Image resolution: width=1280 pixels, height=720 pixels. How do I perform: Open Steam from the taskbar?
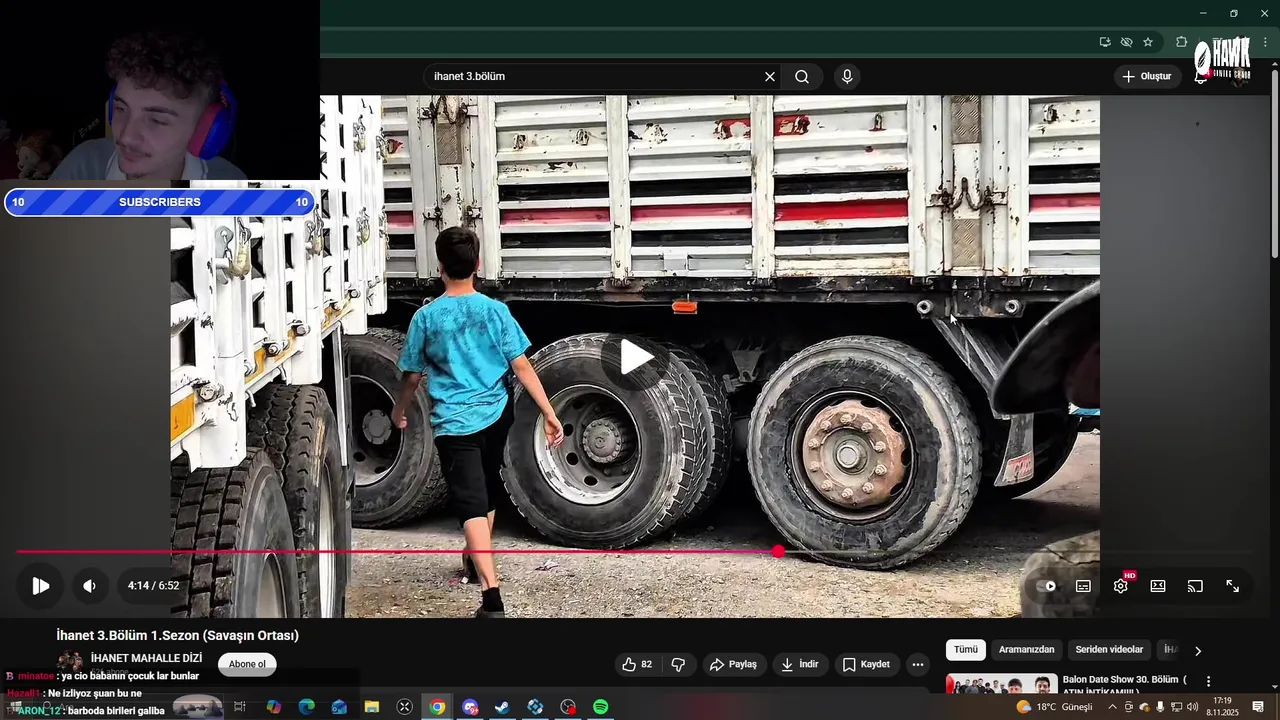coord(502,707)
